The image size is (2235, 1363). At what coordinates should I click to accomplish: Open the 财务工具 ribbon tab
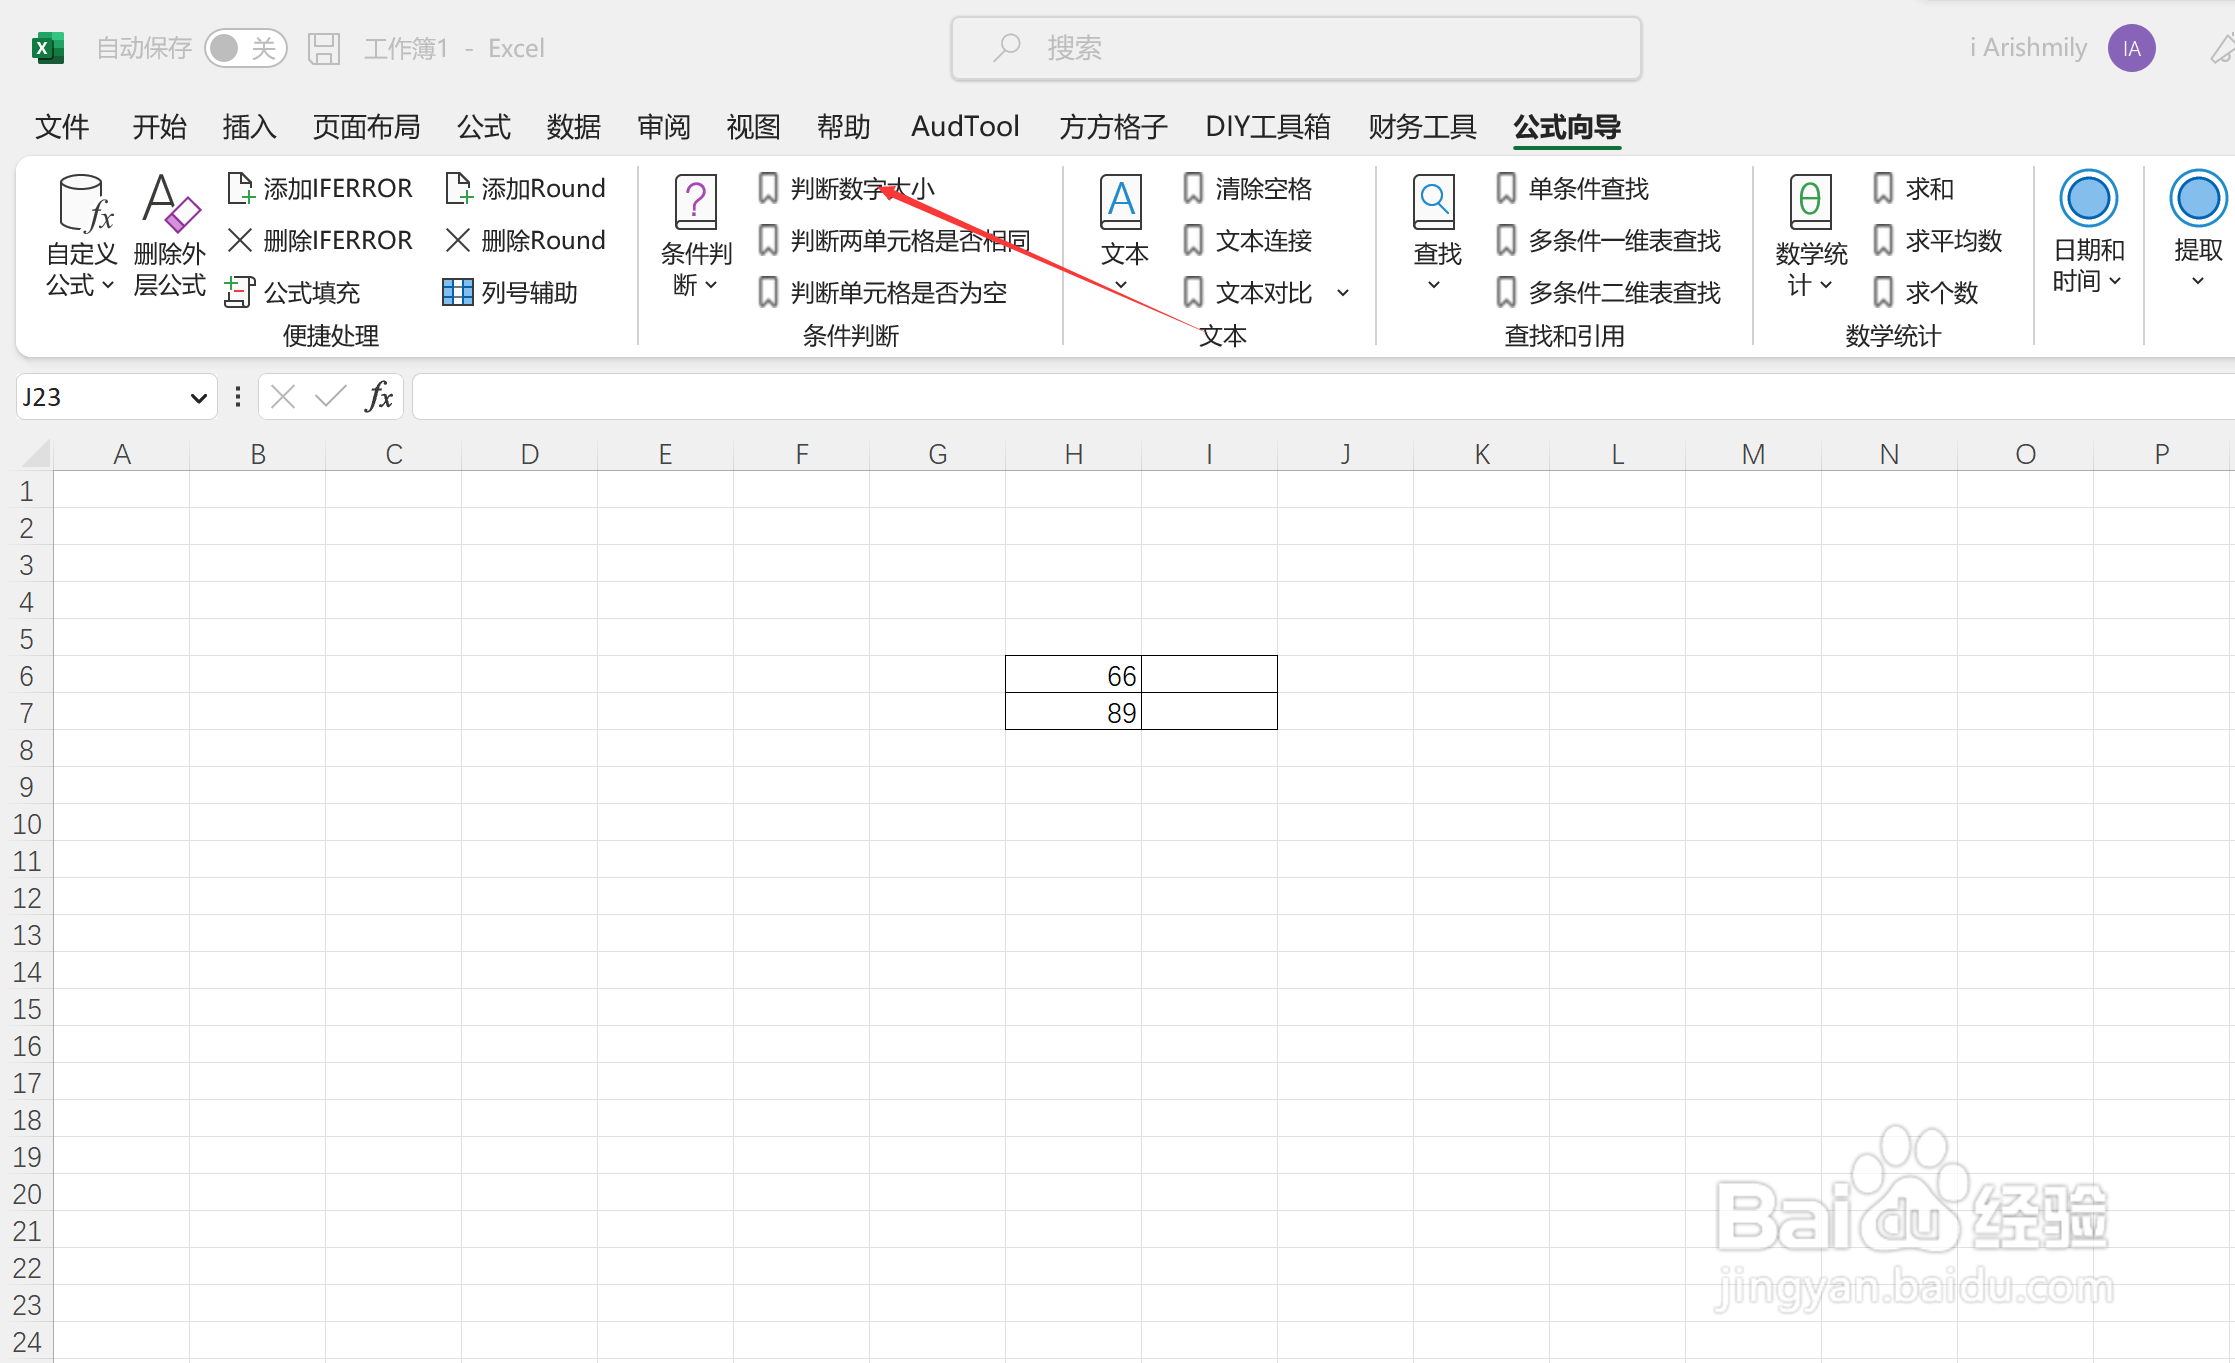(x=1422, y=127)
